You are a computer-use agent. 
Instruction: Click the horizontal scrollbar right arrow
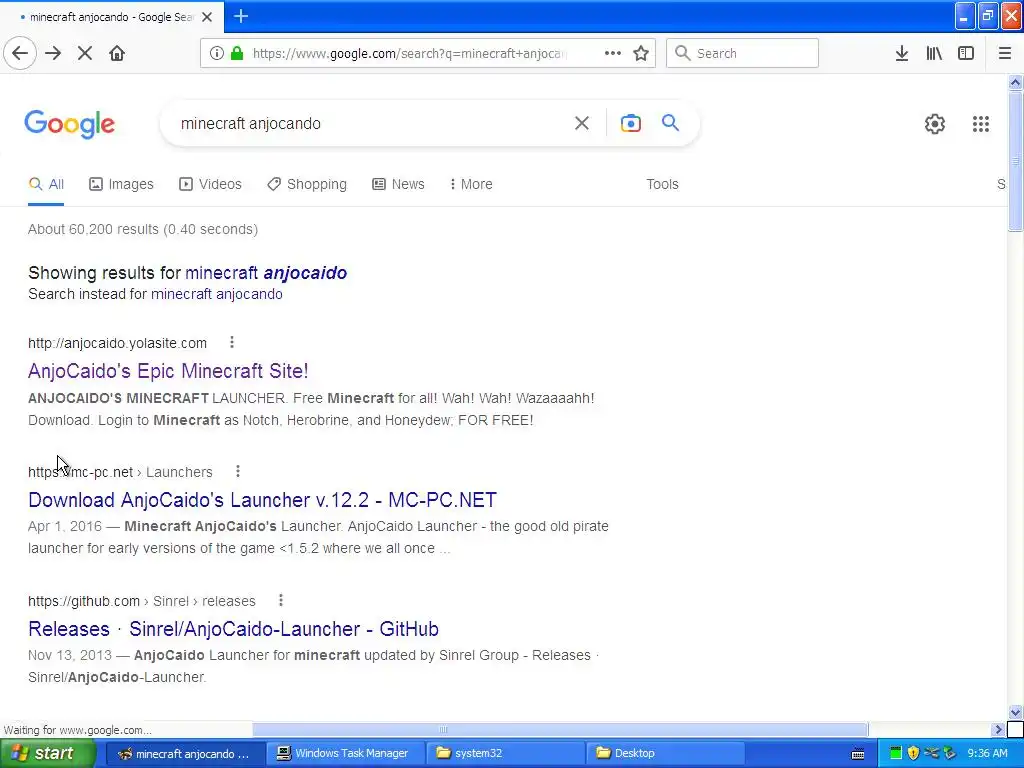998,729
